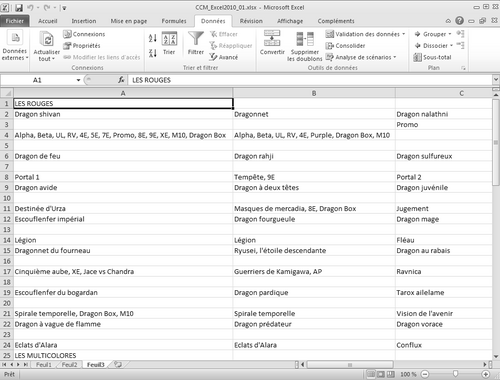Click the vertical scrollbar down arrow
This screenshot has width=500, height=380.
coord(496,356)
